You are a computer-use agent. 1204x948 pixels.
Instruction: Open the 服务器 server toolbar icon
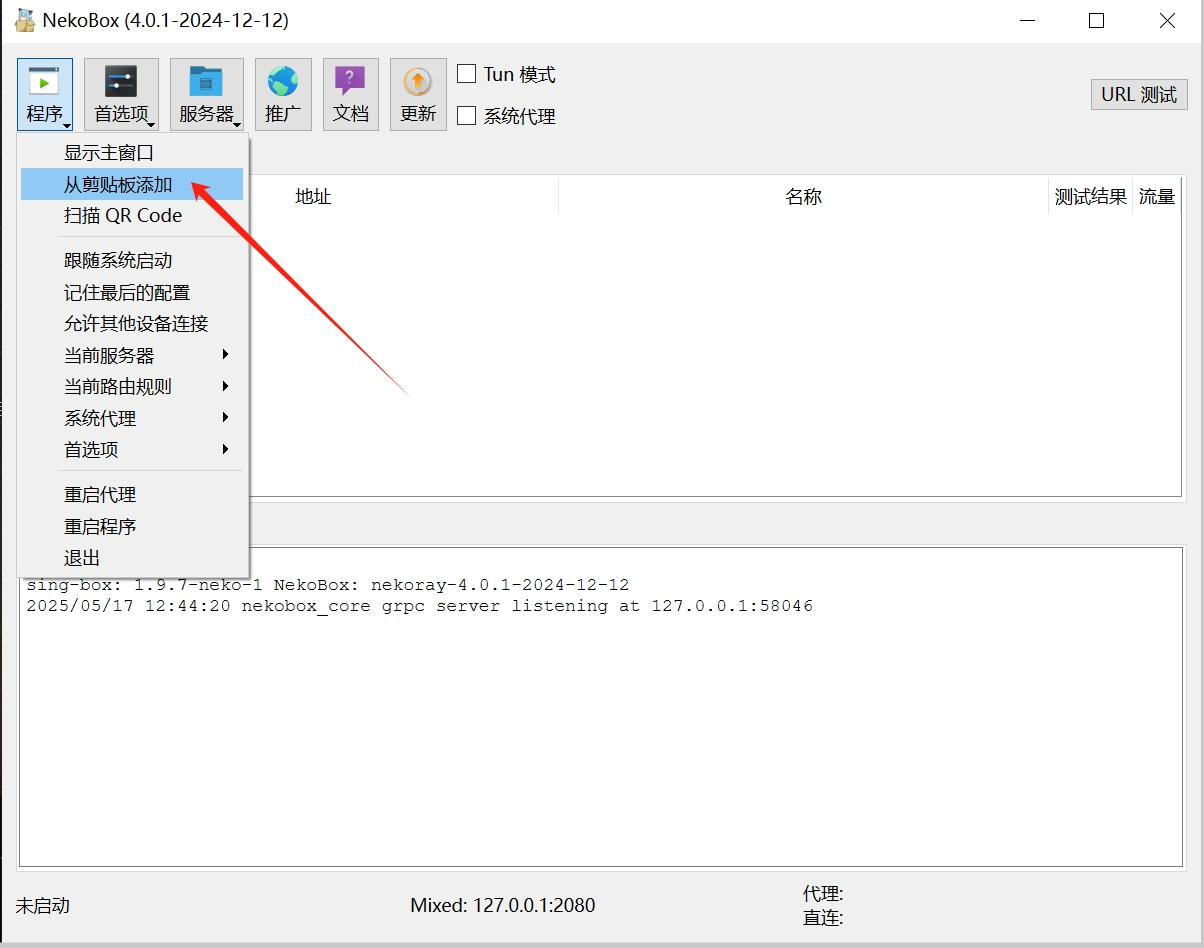[x=206, y=94]
